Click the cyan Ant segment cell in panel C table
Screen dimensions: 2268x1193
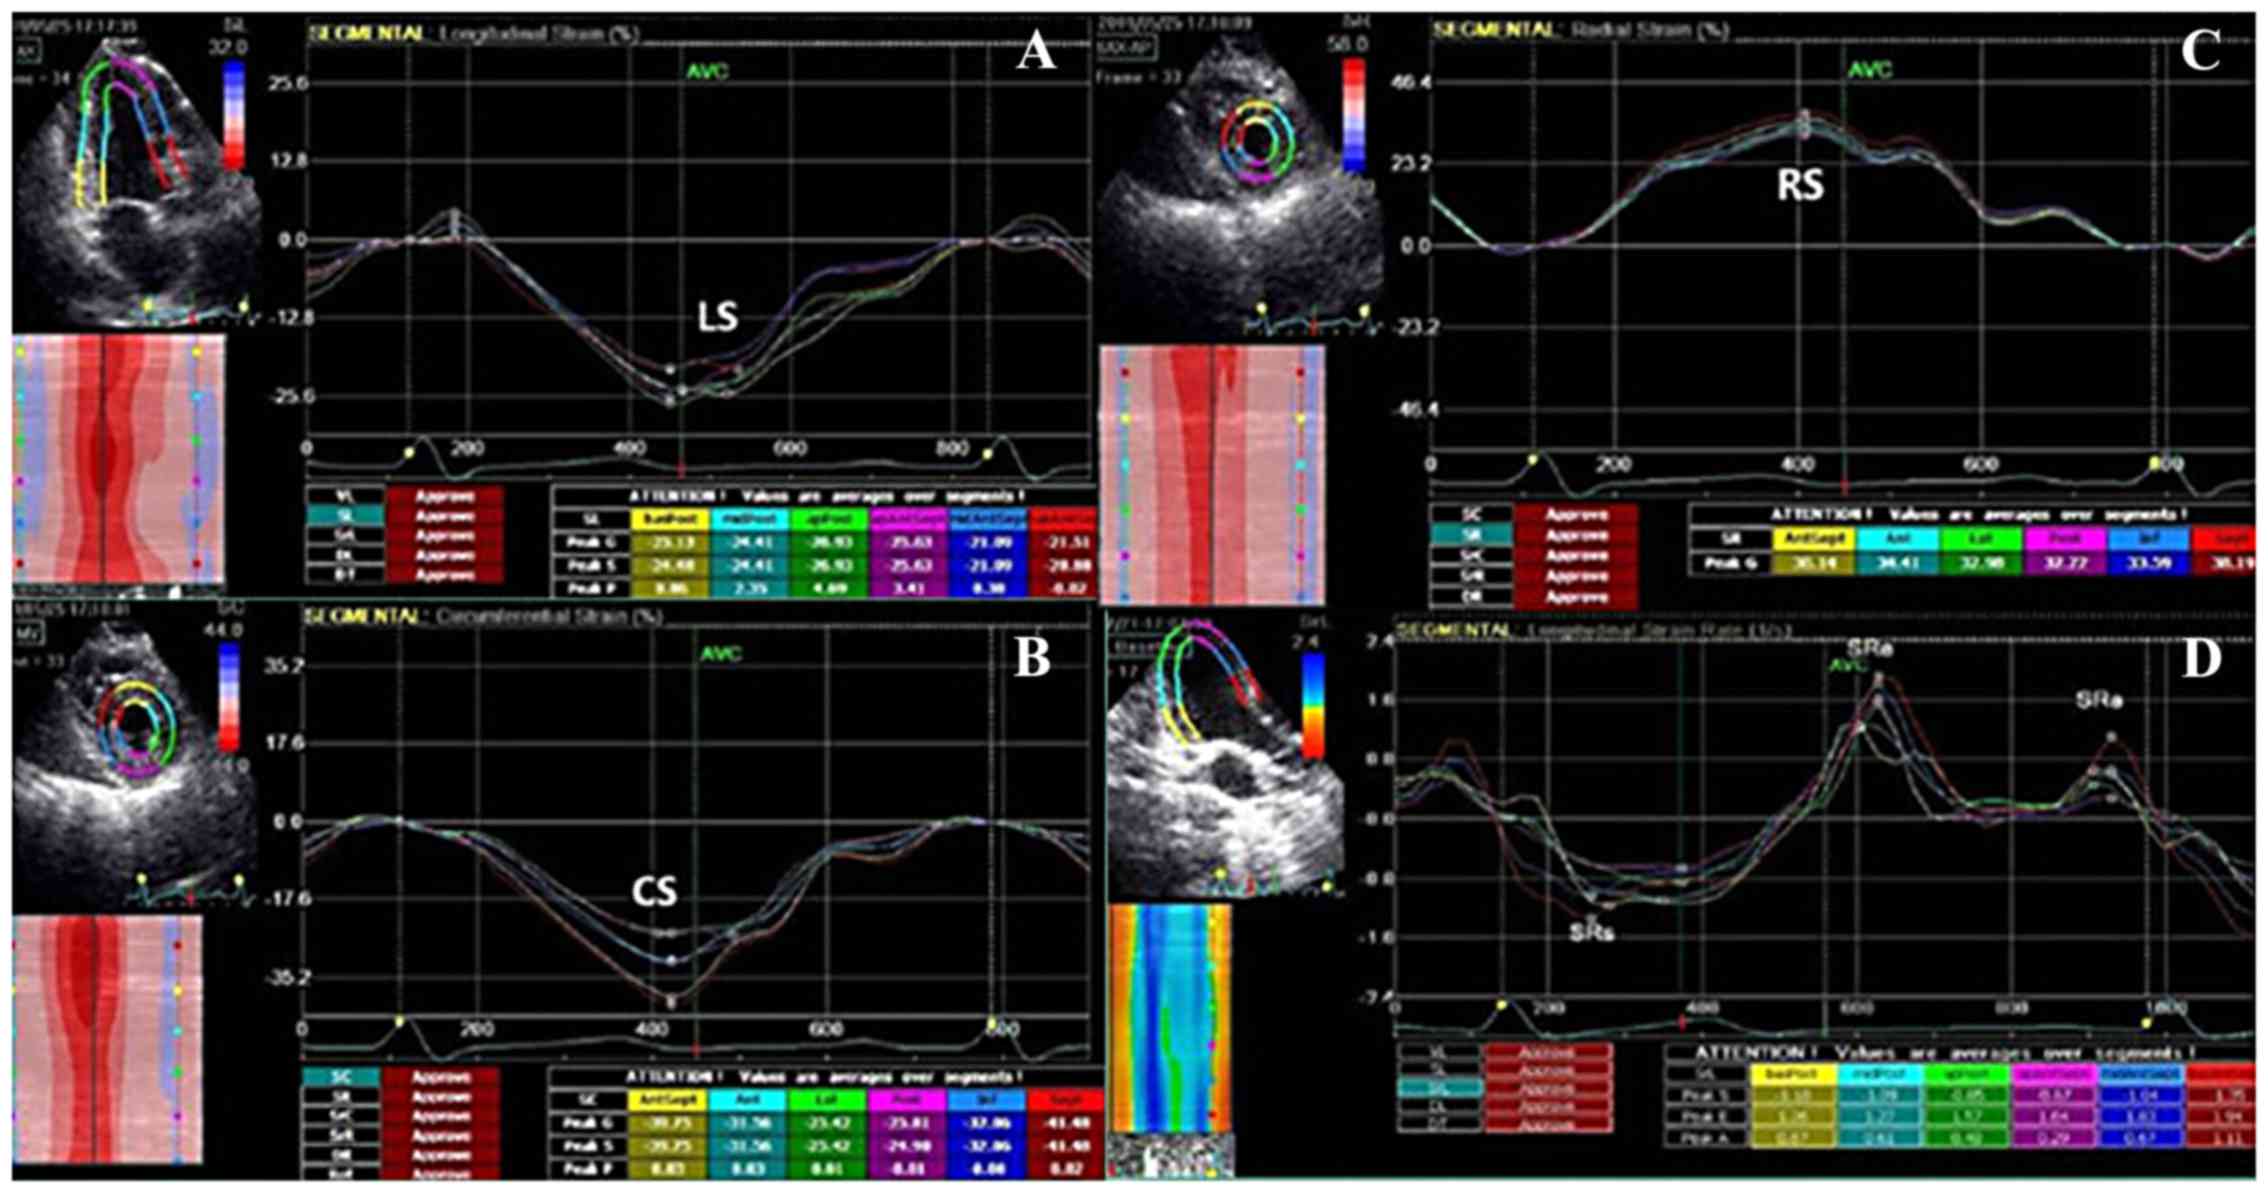pyautogui.click(x=1897, y=539)
